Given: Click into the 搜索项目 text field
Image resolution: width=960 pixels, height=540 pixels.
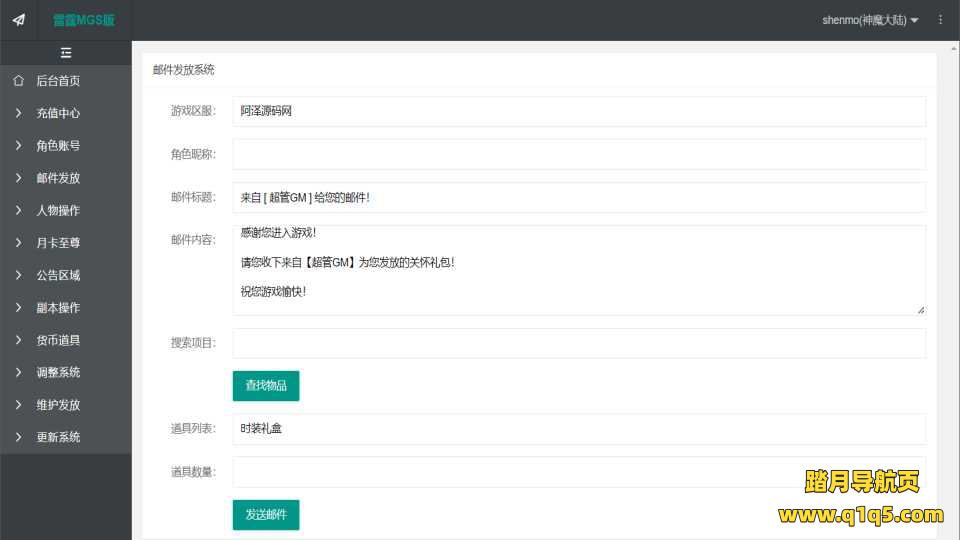Looking at the screenshot, I should tap(579, 343).
